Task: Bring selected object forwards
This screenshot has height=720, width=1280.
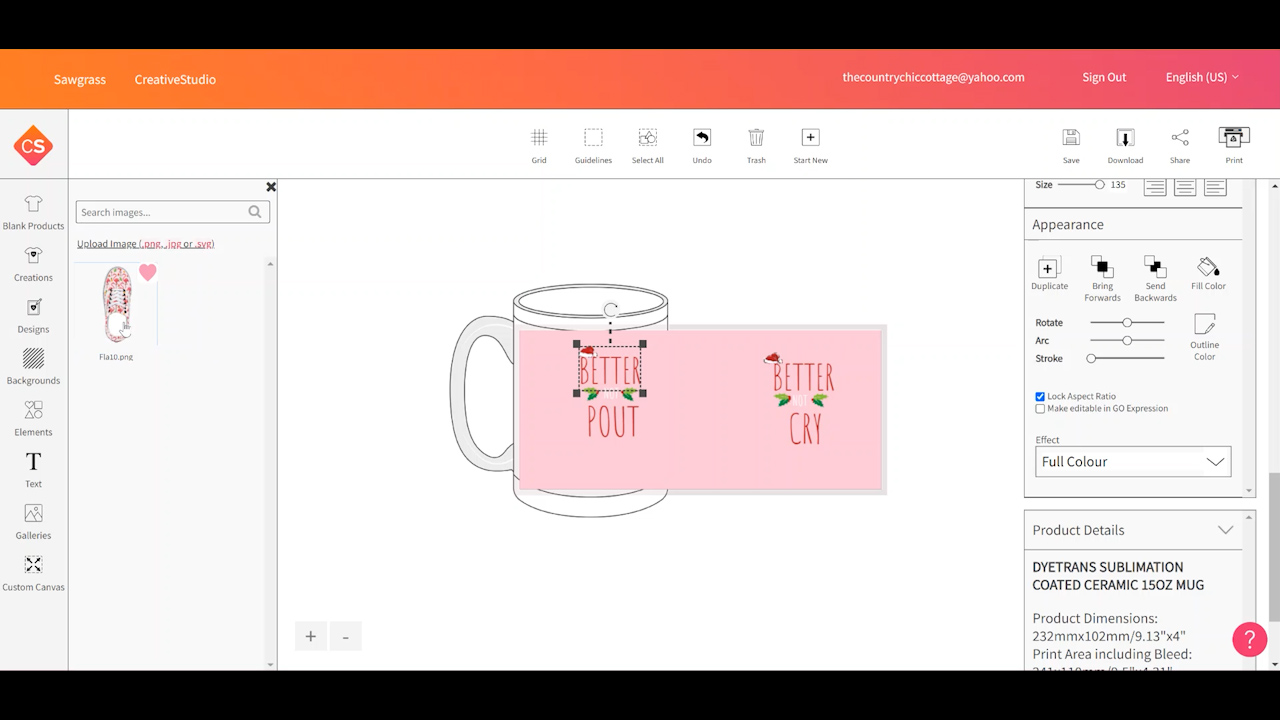Action: pos(1102,279)
